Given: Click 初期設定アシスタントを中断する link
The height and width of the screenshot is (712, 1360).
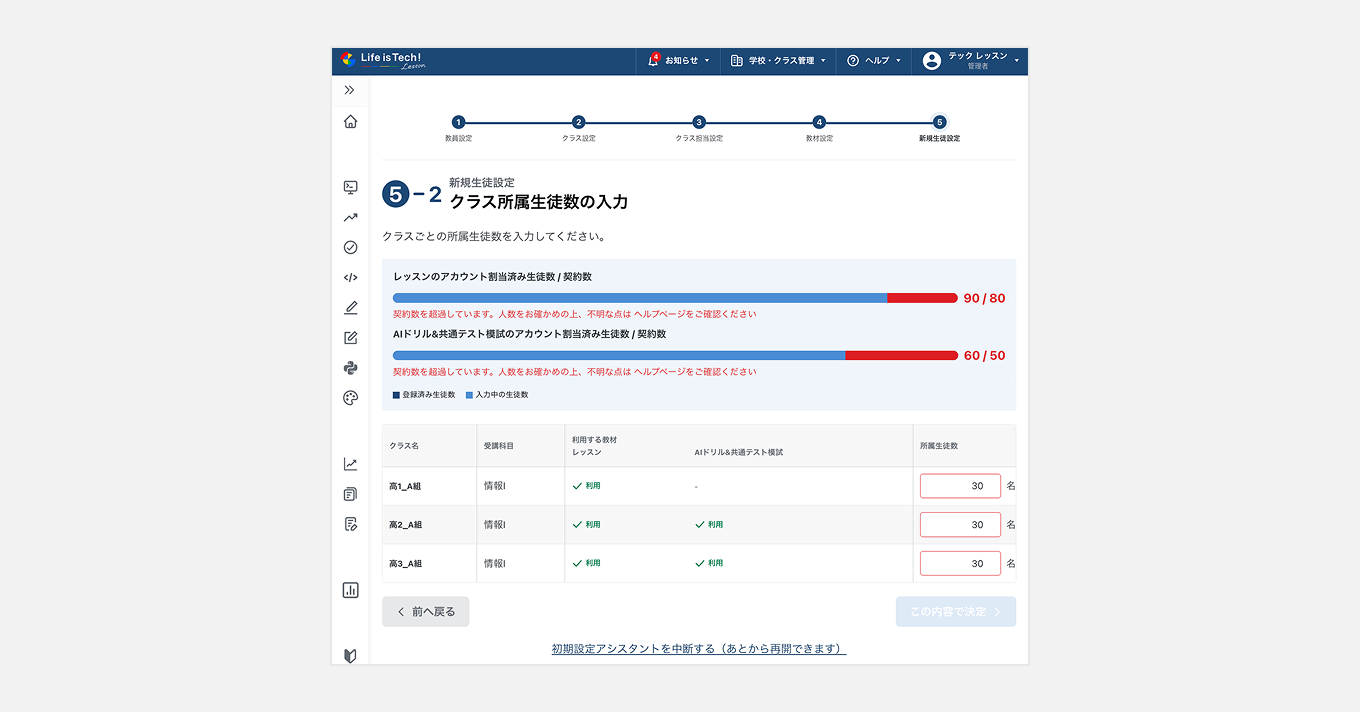Looking at the screenshot, I should coord(699,649).
